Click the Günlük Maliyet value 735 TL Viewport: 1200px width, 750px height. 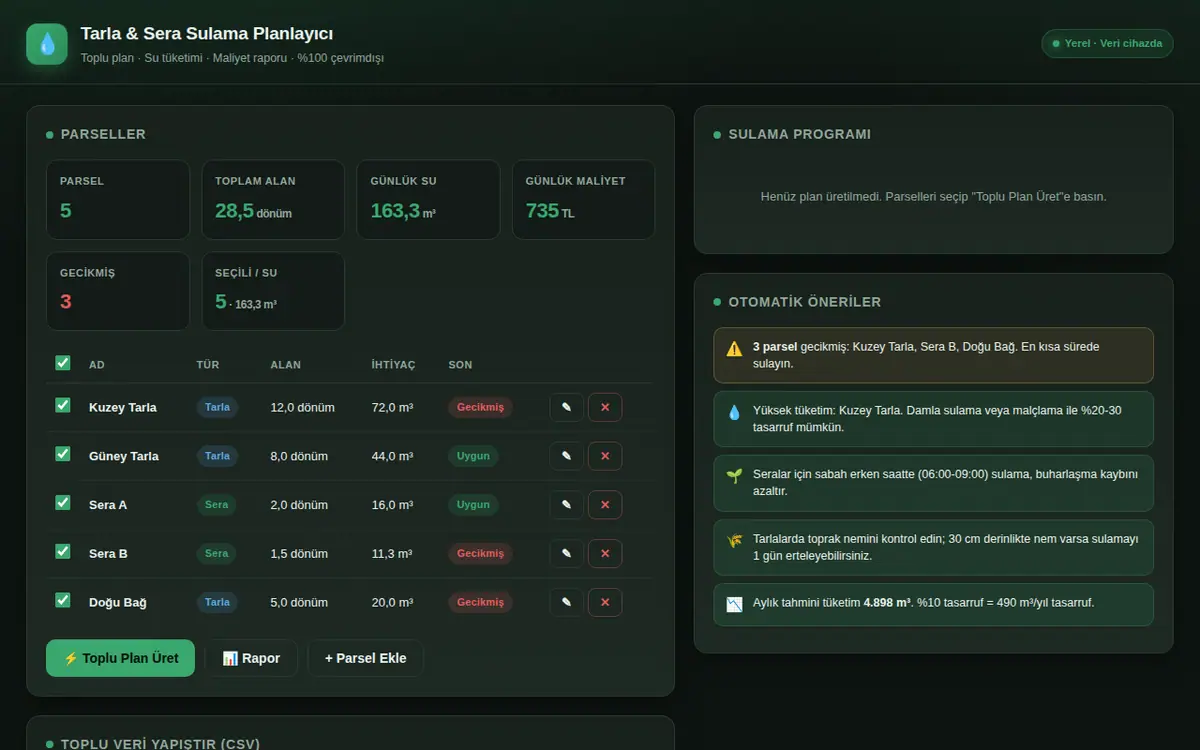pyautogui.click(x=550, y=211)
